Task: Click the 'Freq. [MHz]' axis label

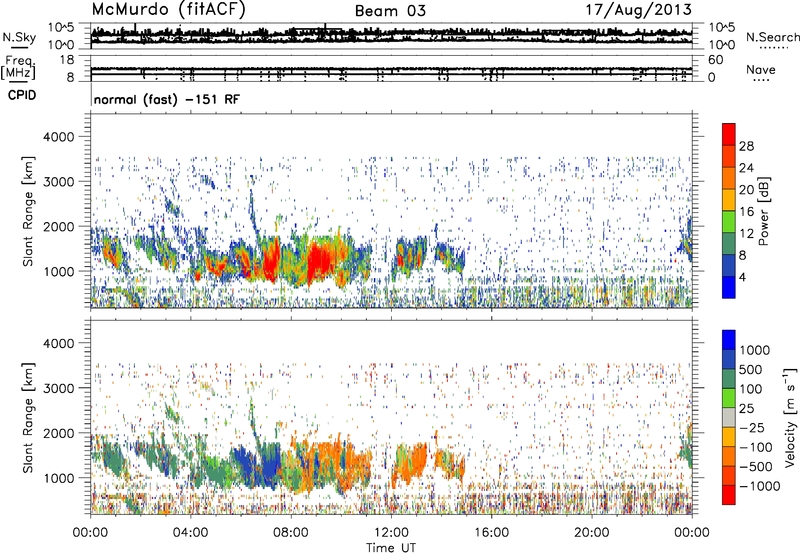Action: (x=19, y=67)
